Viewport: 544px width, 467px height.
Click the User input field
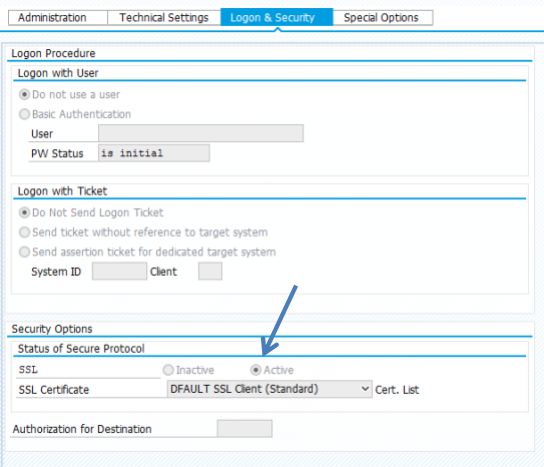coord(201,133)
